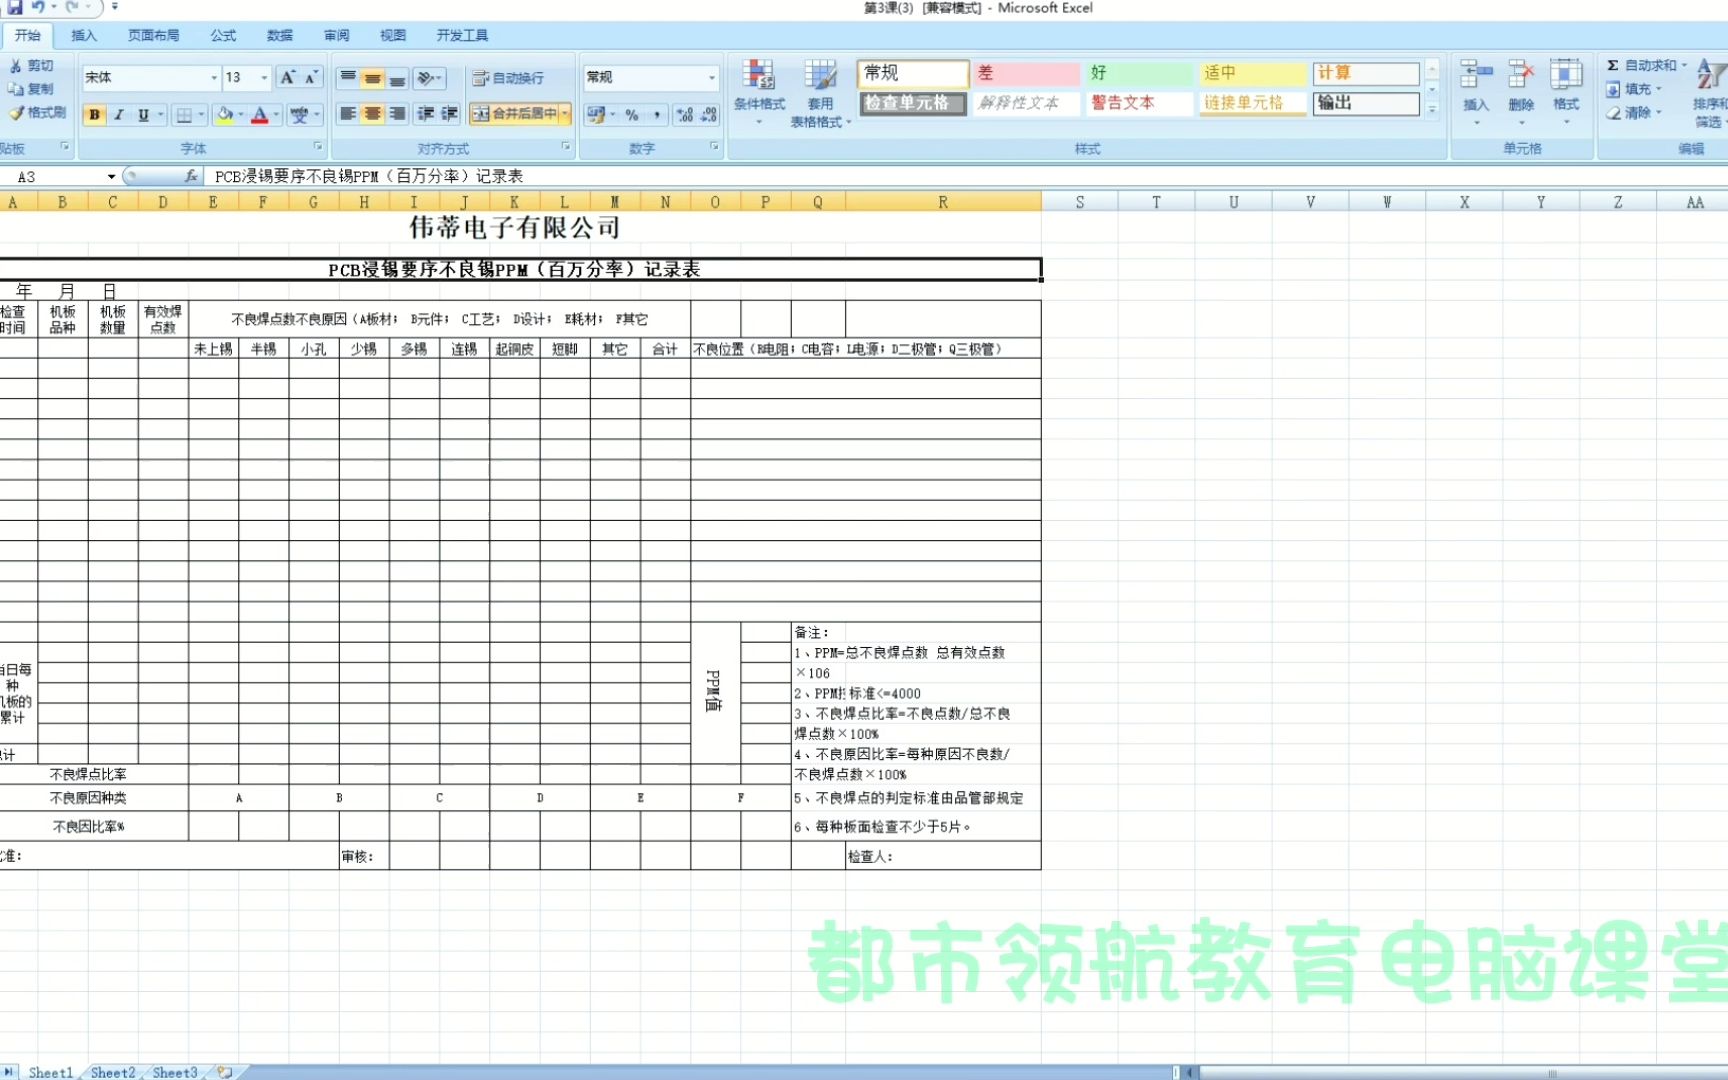Switch to the Sheet3 worksheet tab
Viewport: 1728px width, 1080px height.
pos(175,1072)
